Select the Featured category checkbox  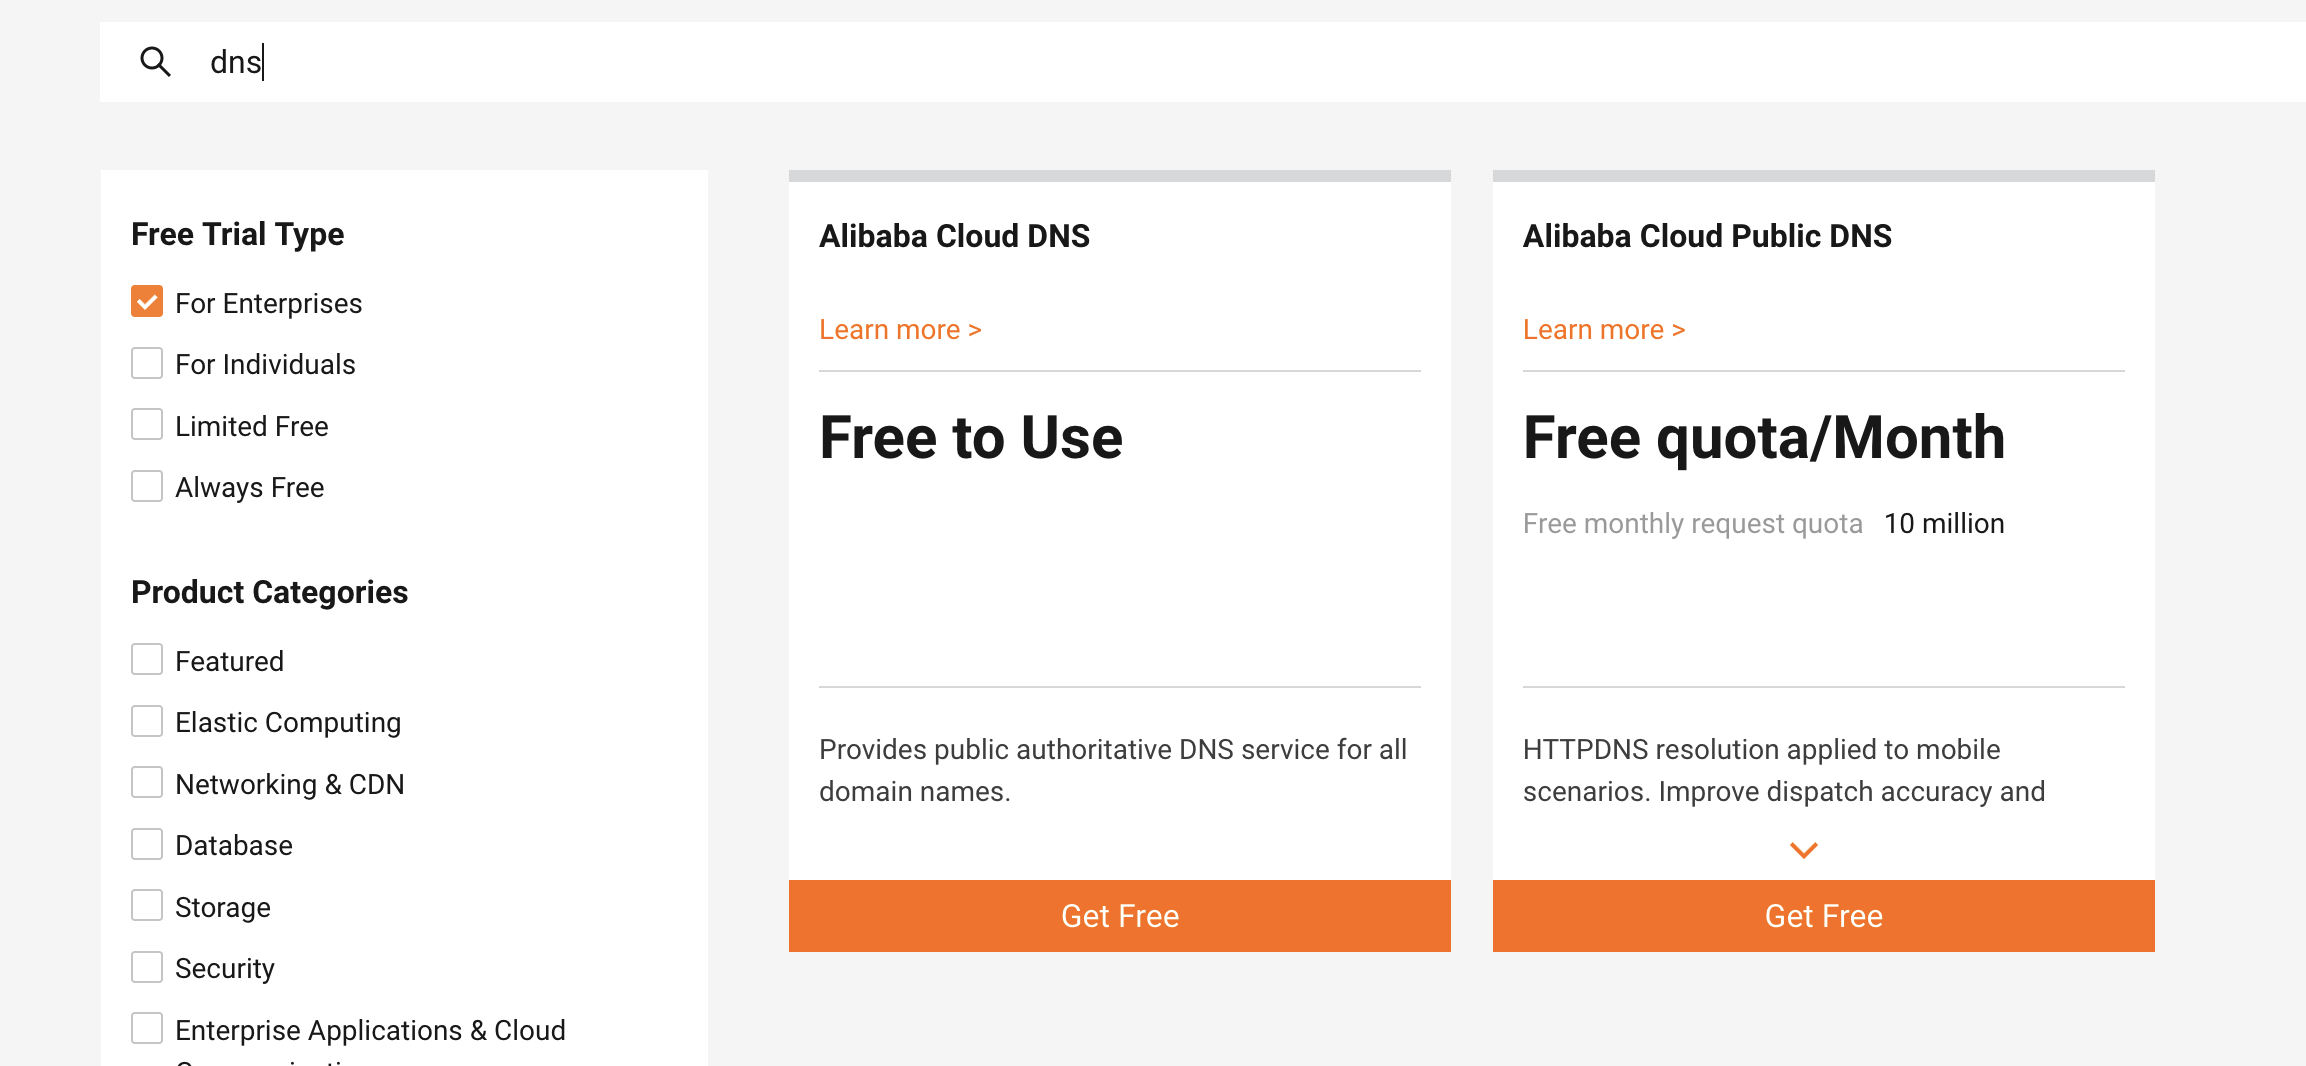[147, 660]
